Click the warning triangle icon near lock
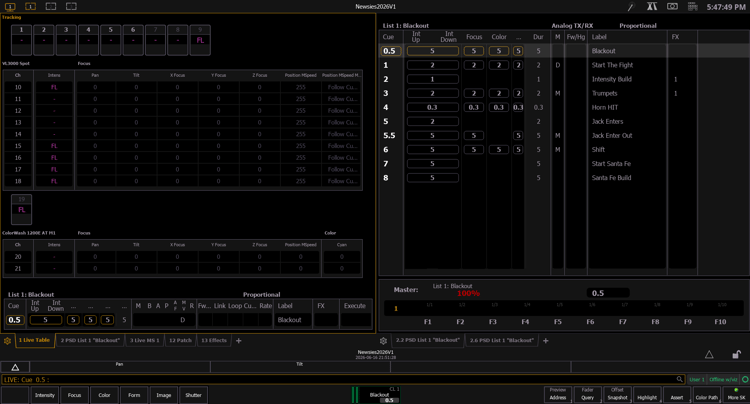The image size is (750, 404). 709,354
